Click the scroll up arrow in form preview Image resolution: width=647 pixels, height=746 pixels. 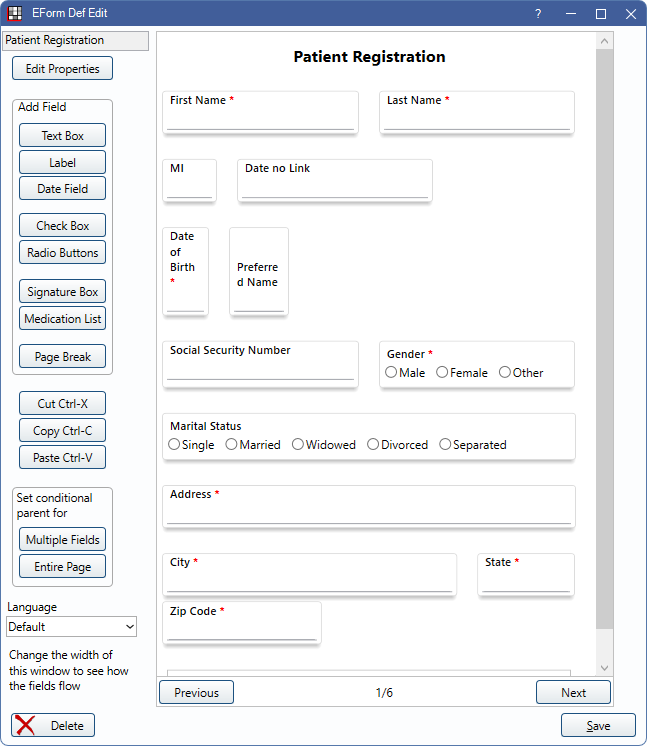tap(604, 41)
